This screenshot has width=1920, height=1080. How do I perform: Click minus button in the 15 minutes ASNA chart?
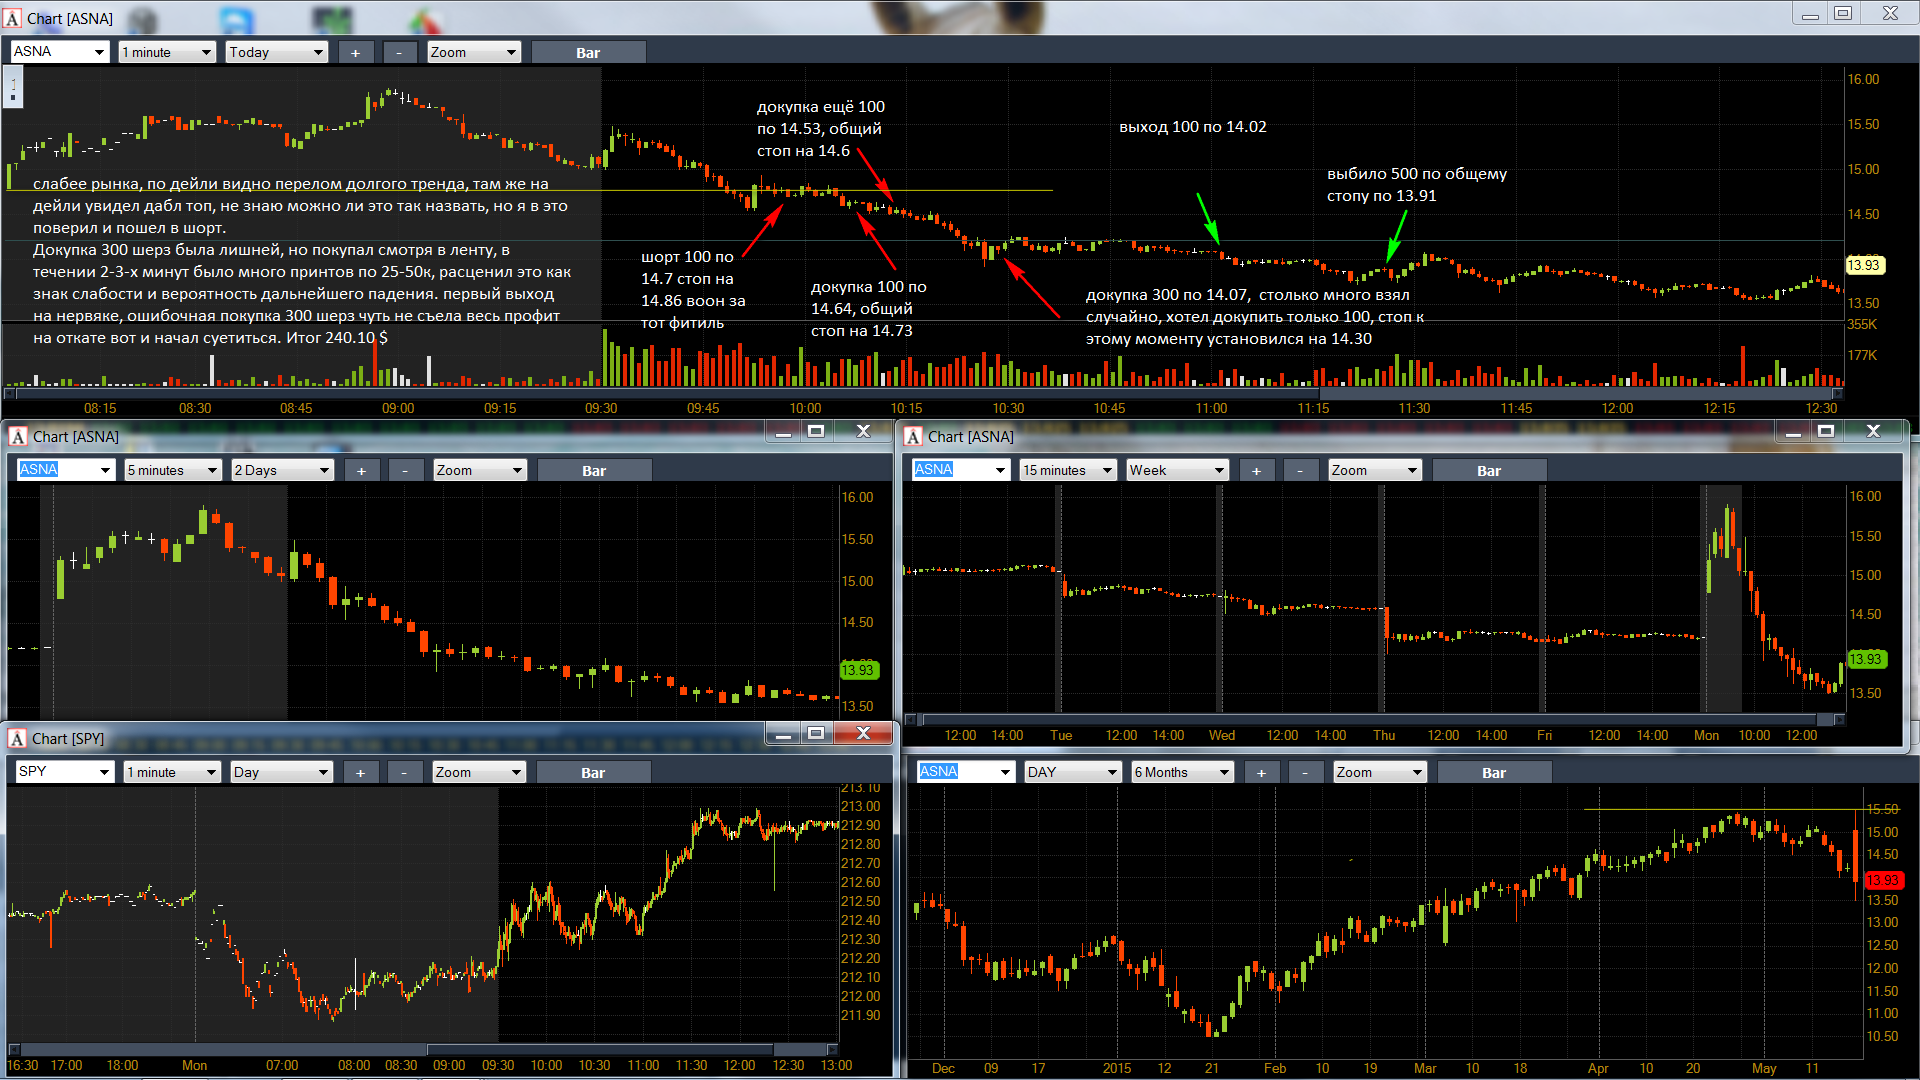(1300, 470)
